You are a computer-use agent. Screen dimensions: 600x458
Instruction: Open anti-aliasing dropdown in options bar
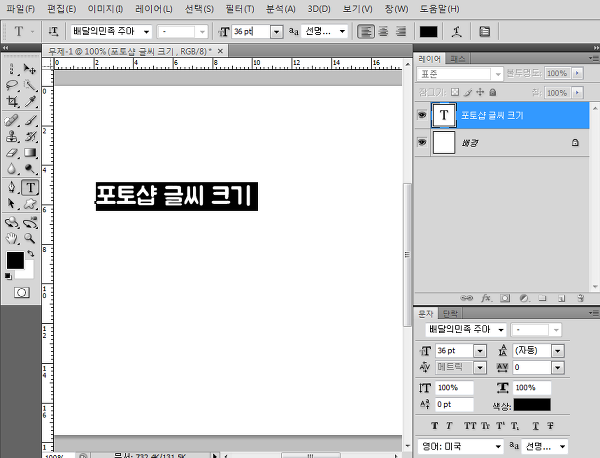342,32
